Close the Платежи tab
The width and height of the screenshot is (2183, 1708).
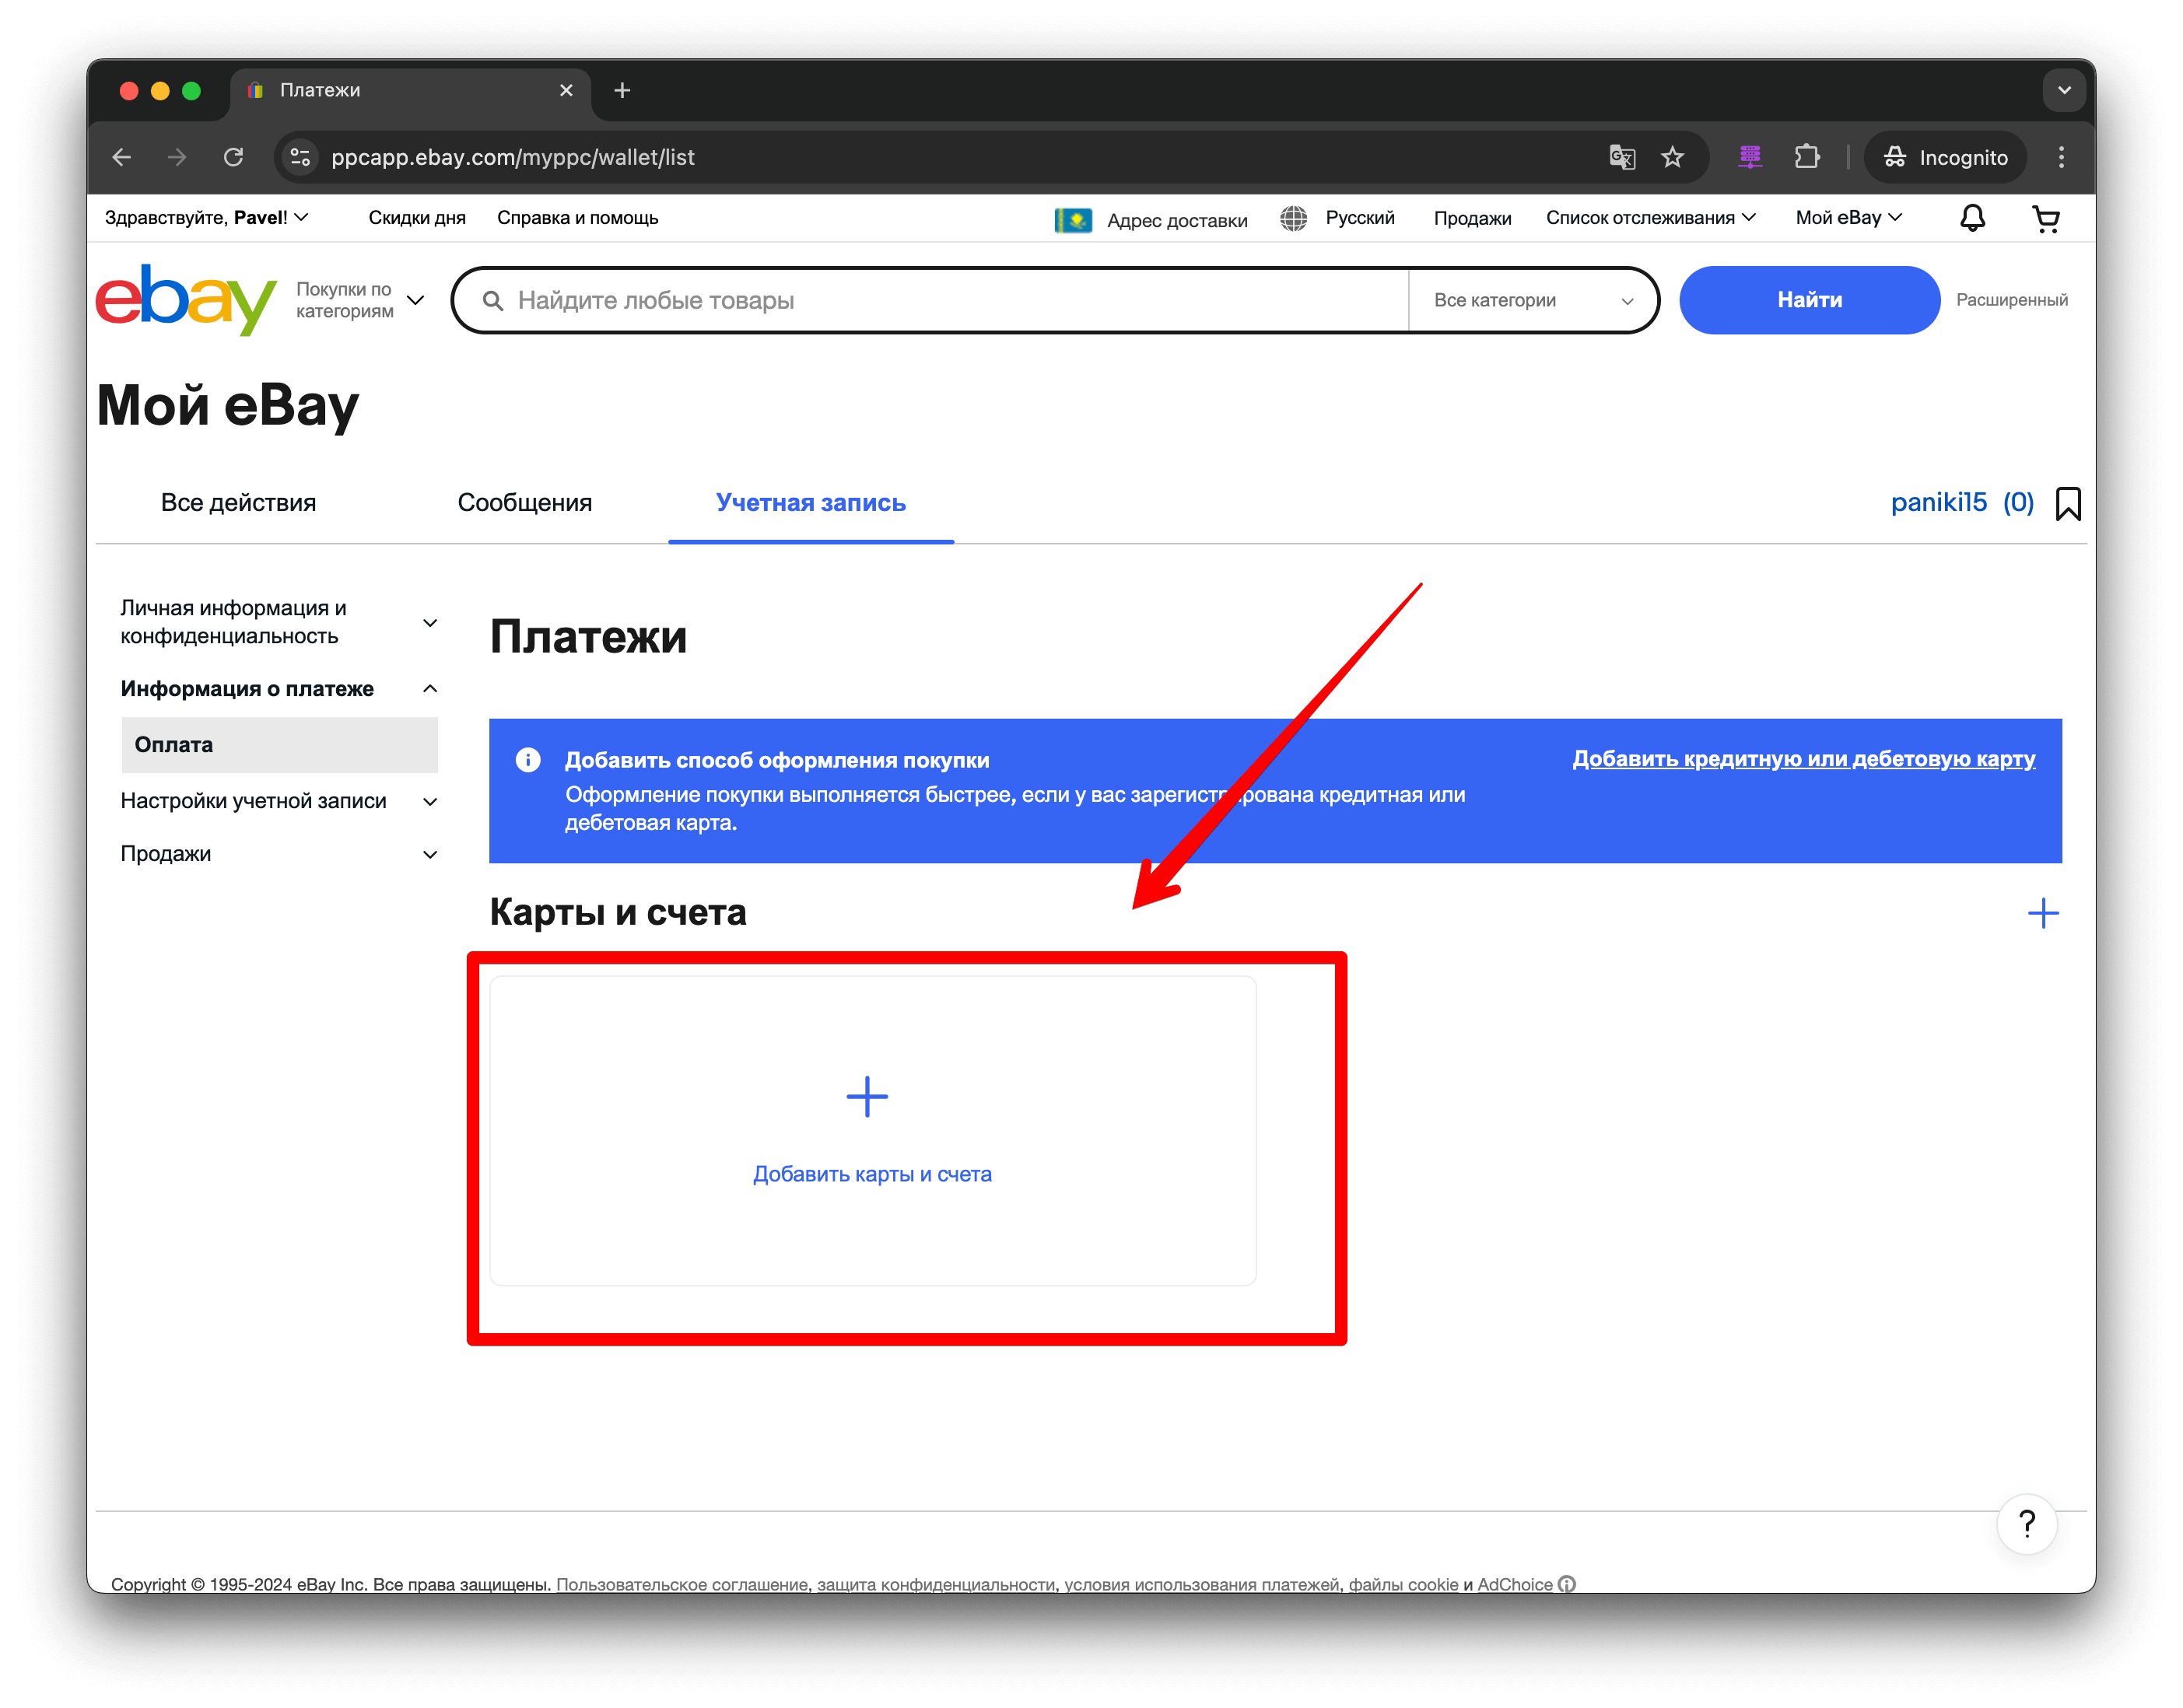click(x=566, y=90)
